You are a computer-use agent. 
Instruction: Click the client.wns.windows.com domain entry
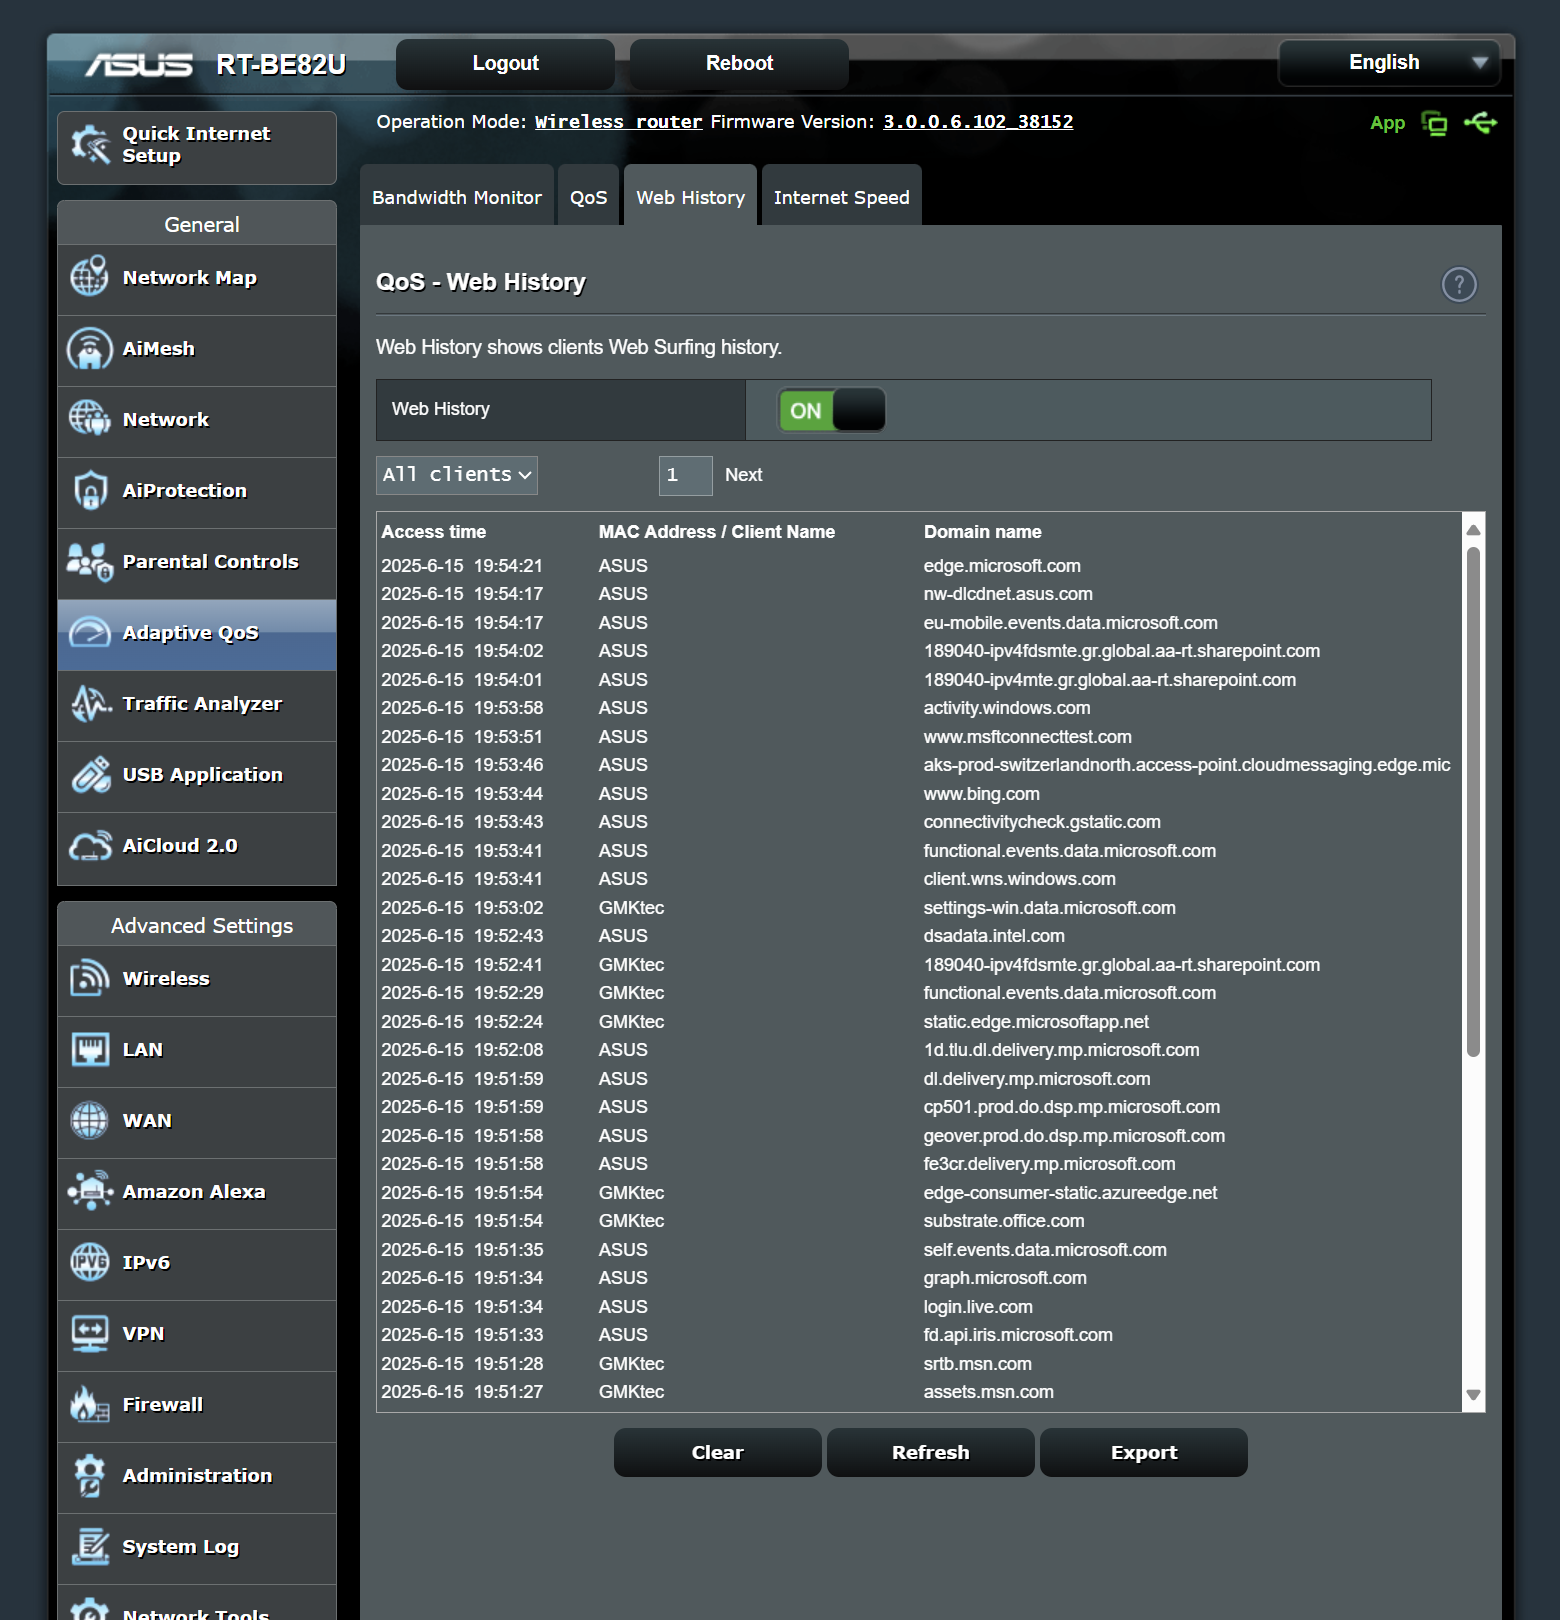pyautogui.click(x=1020, y=879)
